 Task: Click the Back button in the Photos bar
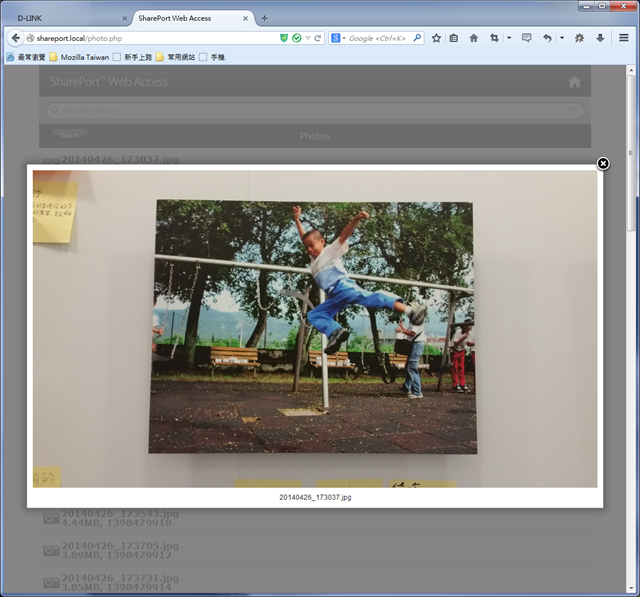(69, 135)
